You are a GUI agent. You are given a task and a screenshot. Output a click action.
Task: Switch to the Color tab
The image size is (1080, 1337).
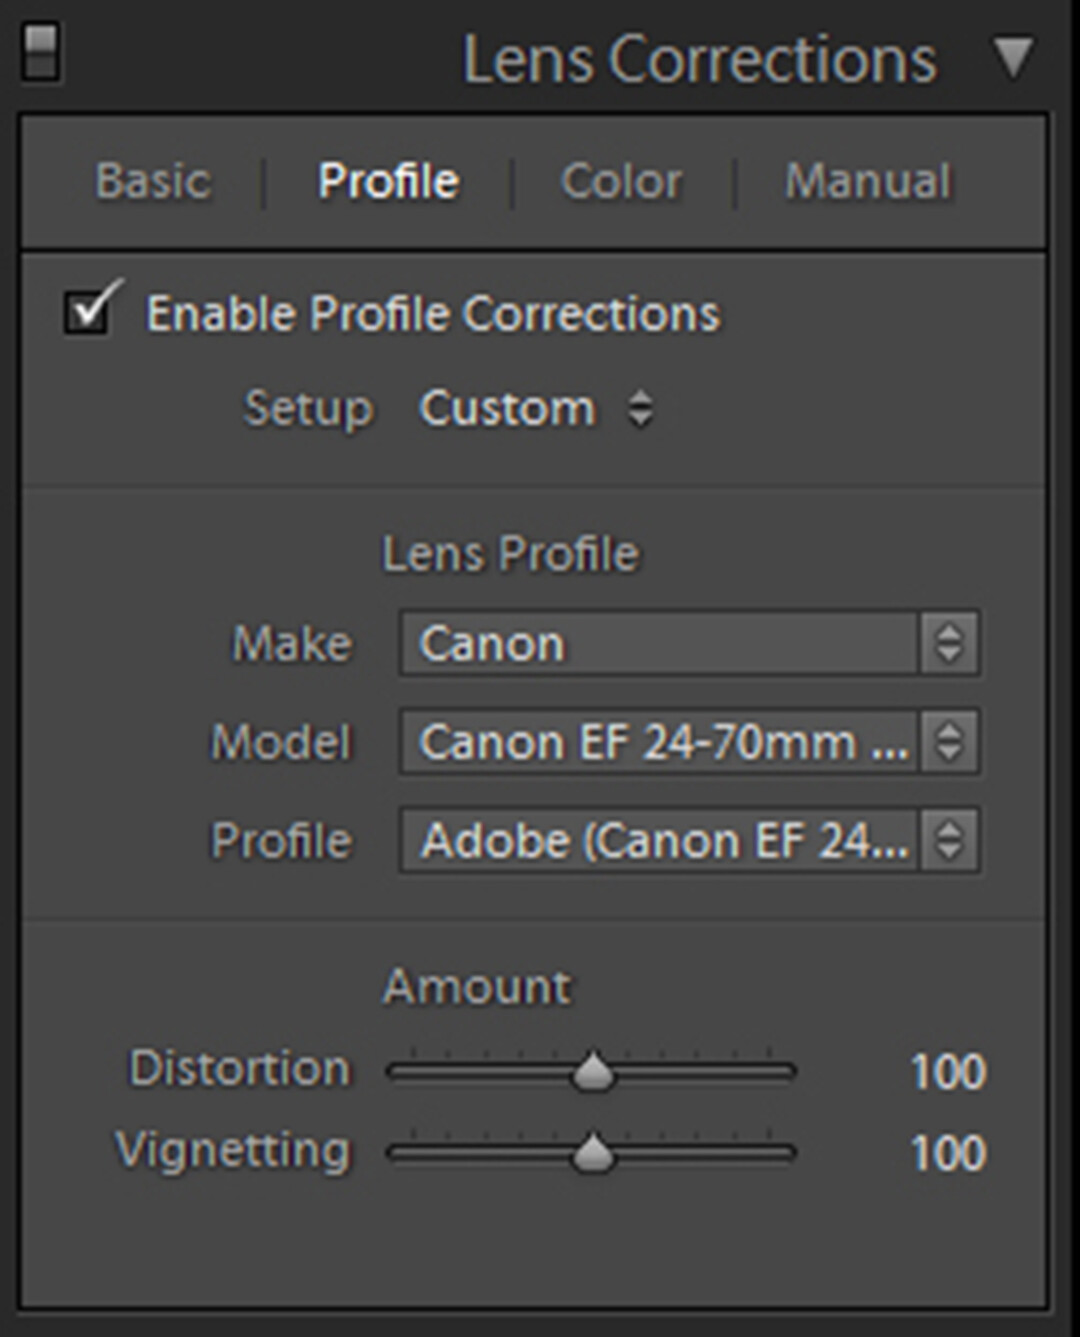(621, 181)
